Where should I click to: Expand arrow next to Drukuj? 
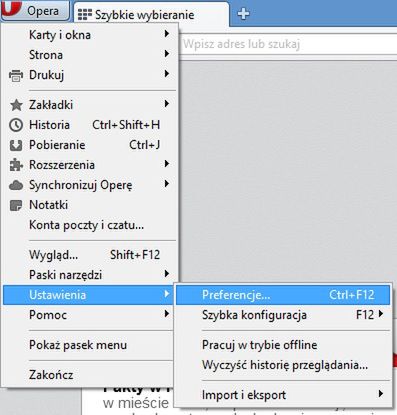tap(167, 74)
